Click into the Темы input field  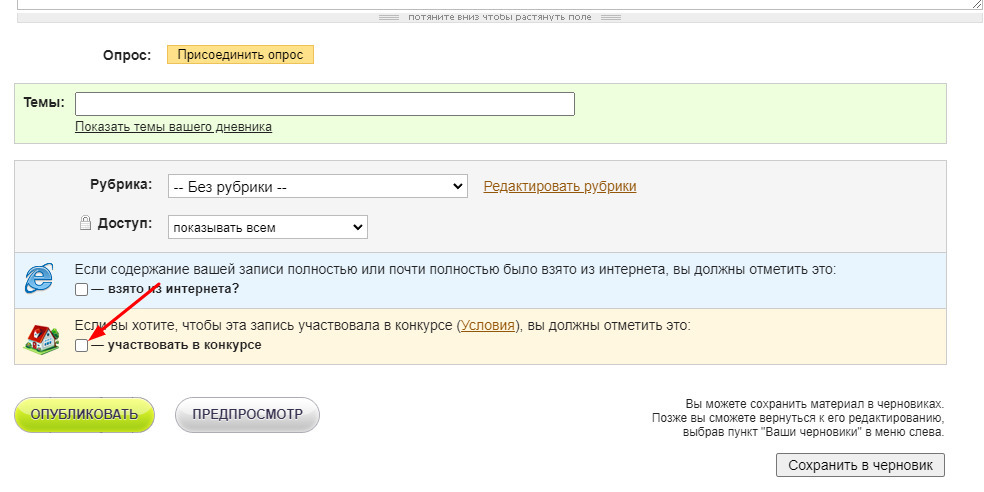[324, 104]
